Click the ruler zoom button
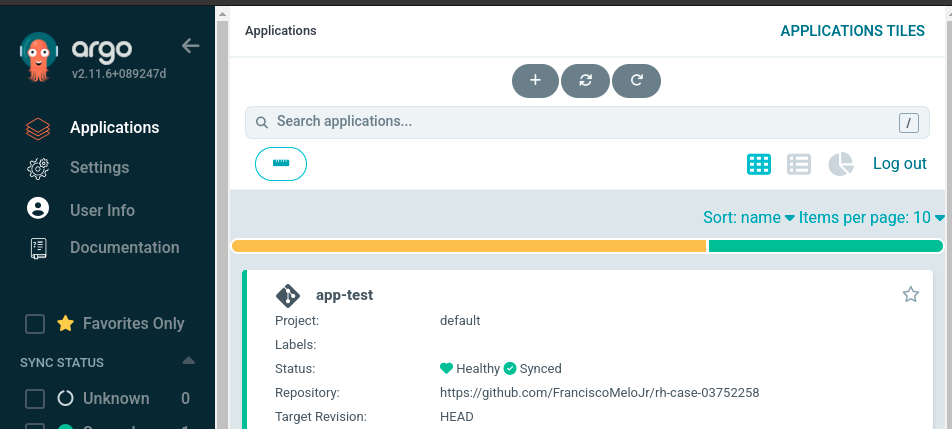This screenshot has width=952, height=429. tap(281, 164)
